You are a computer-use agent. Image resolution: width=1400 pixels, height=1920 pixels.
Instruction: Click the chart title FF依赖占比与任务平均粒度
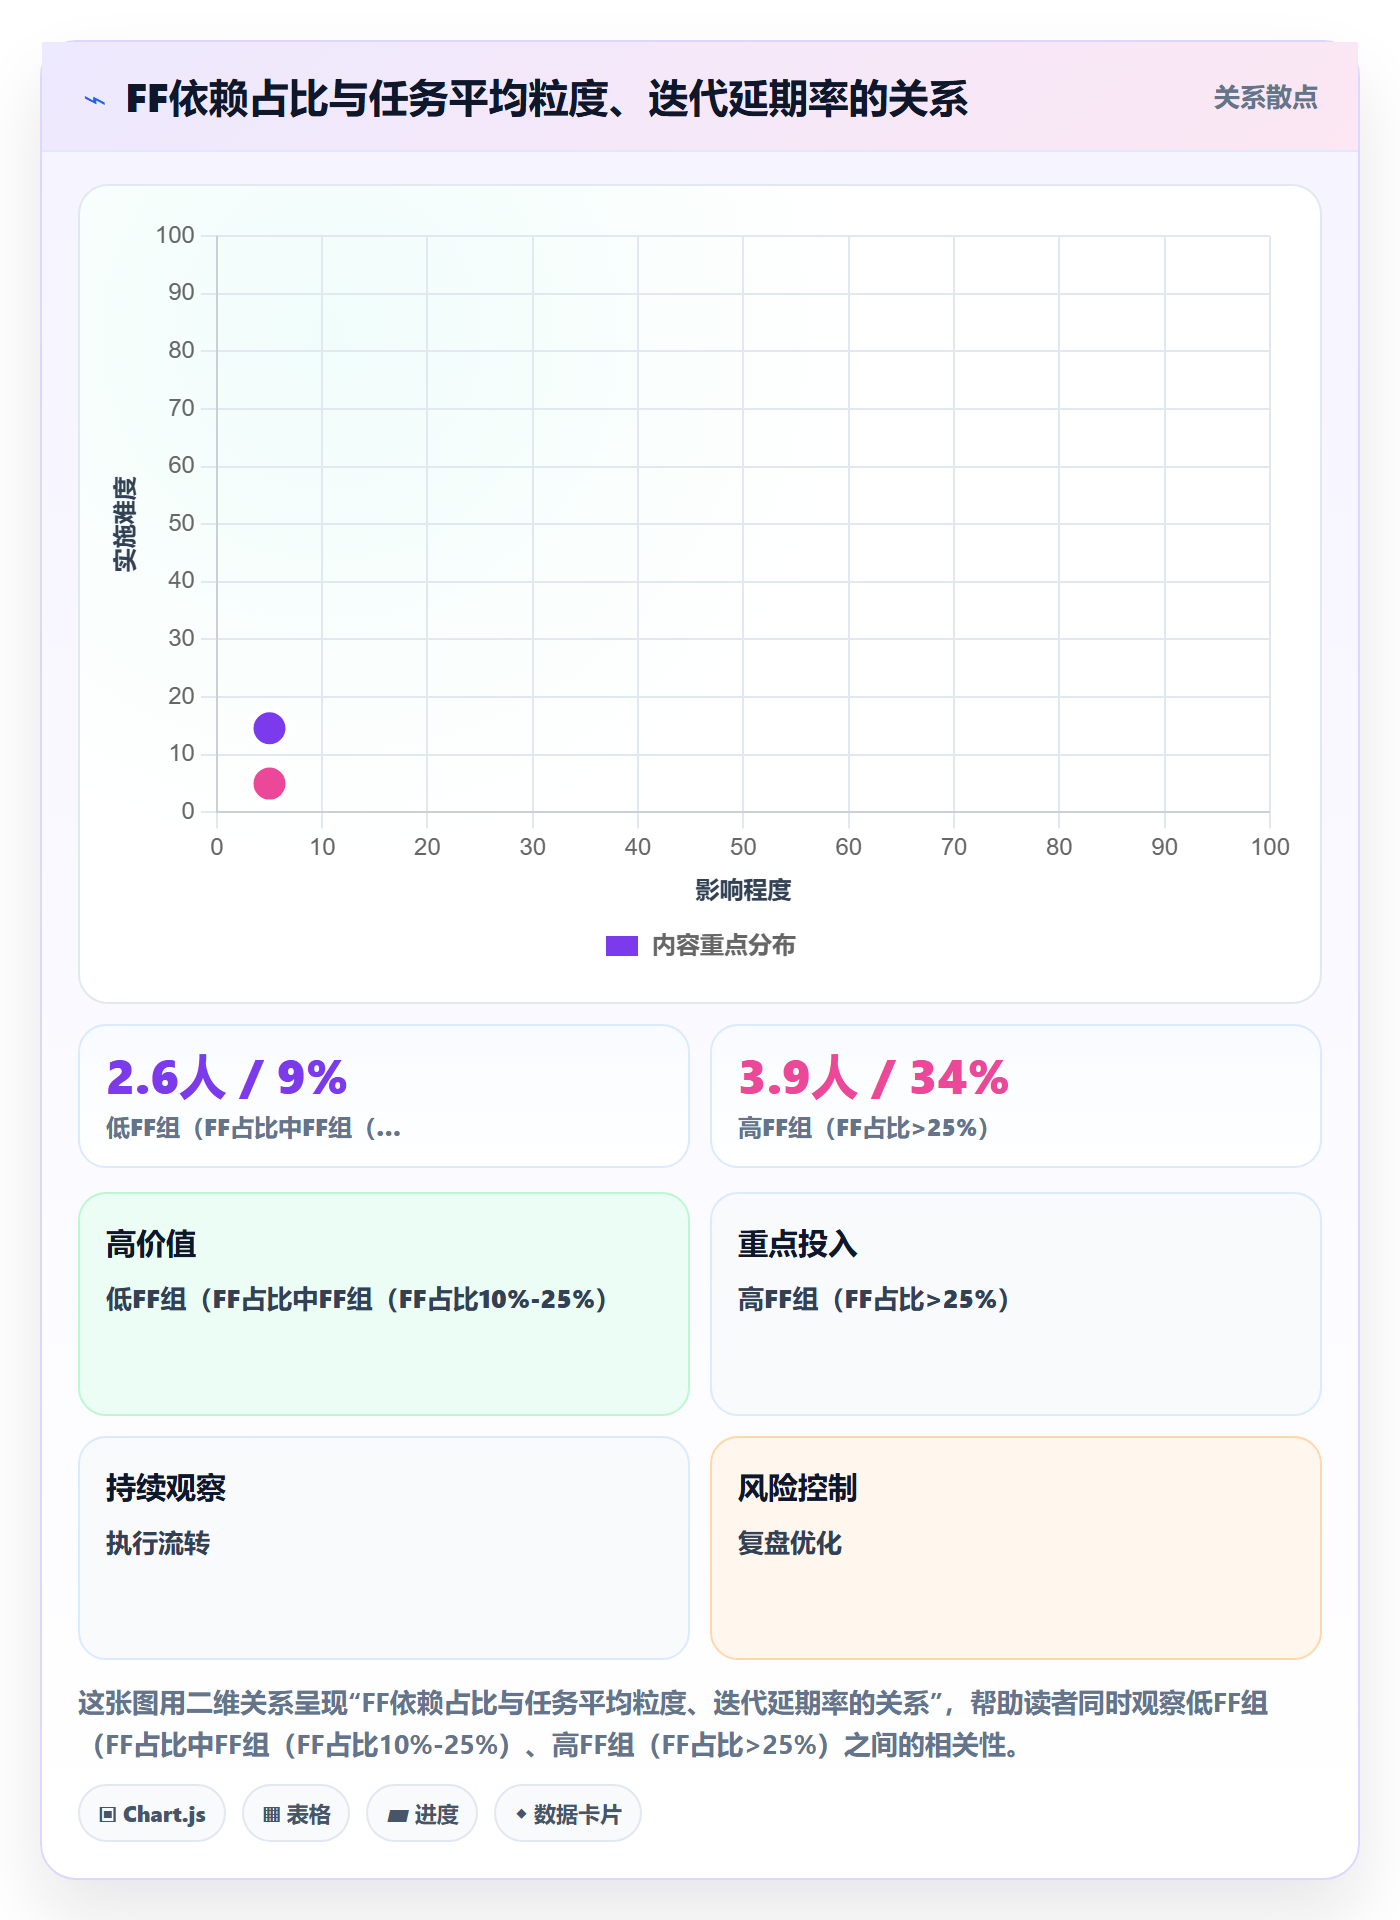pyautogui.click(x=546, y=99)
